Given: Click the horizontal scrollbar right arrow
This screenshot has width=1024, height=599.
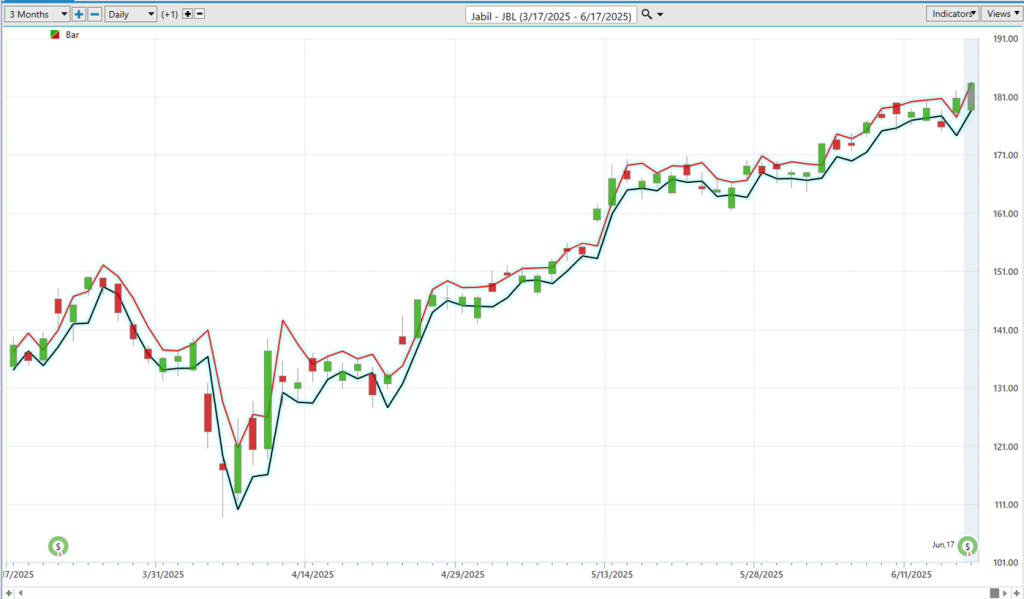Looking at the screenshot, I should tap(1003, 592).
